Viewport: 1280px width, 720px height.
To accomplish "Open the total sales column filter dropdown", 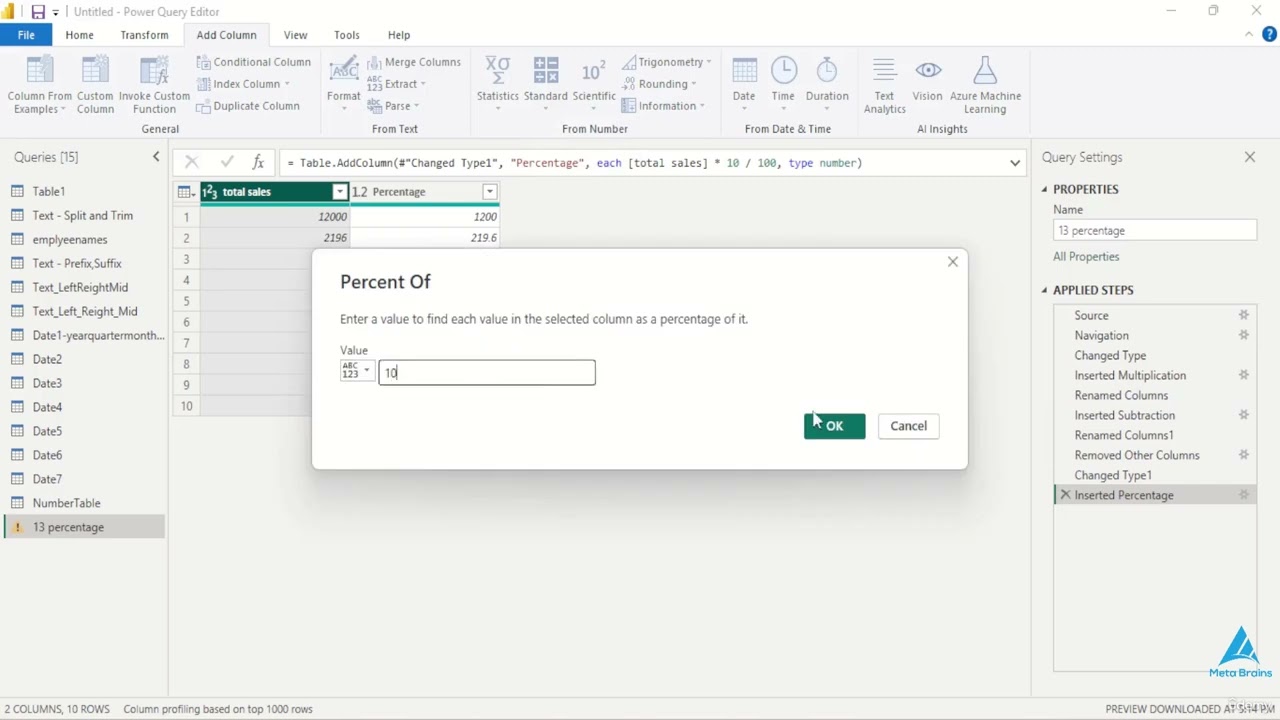I will click(x=340, y=192).
